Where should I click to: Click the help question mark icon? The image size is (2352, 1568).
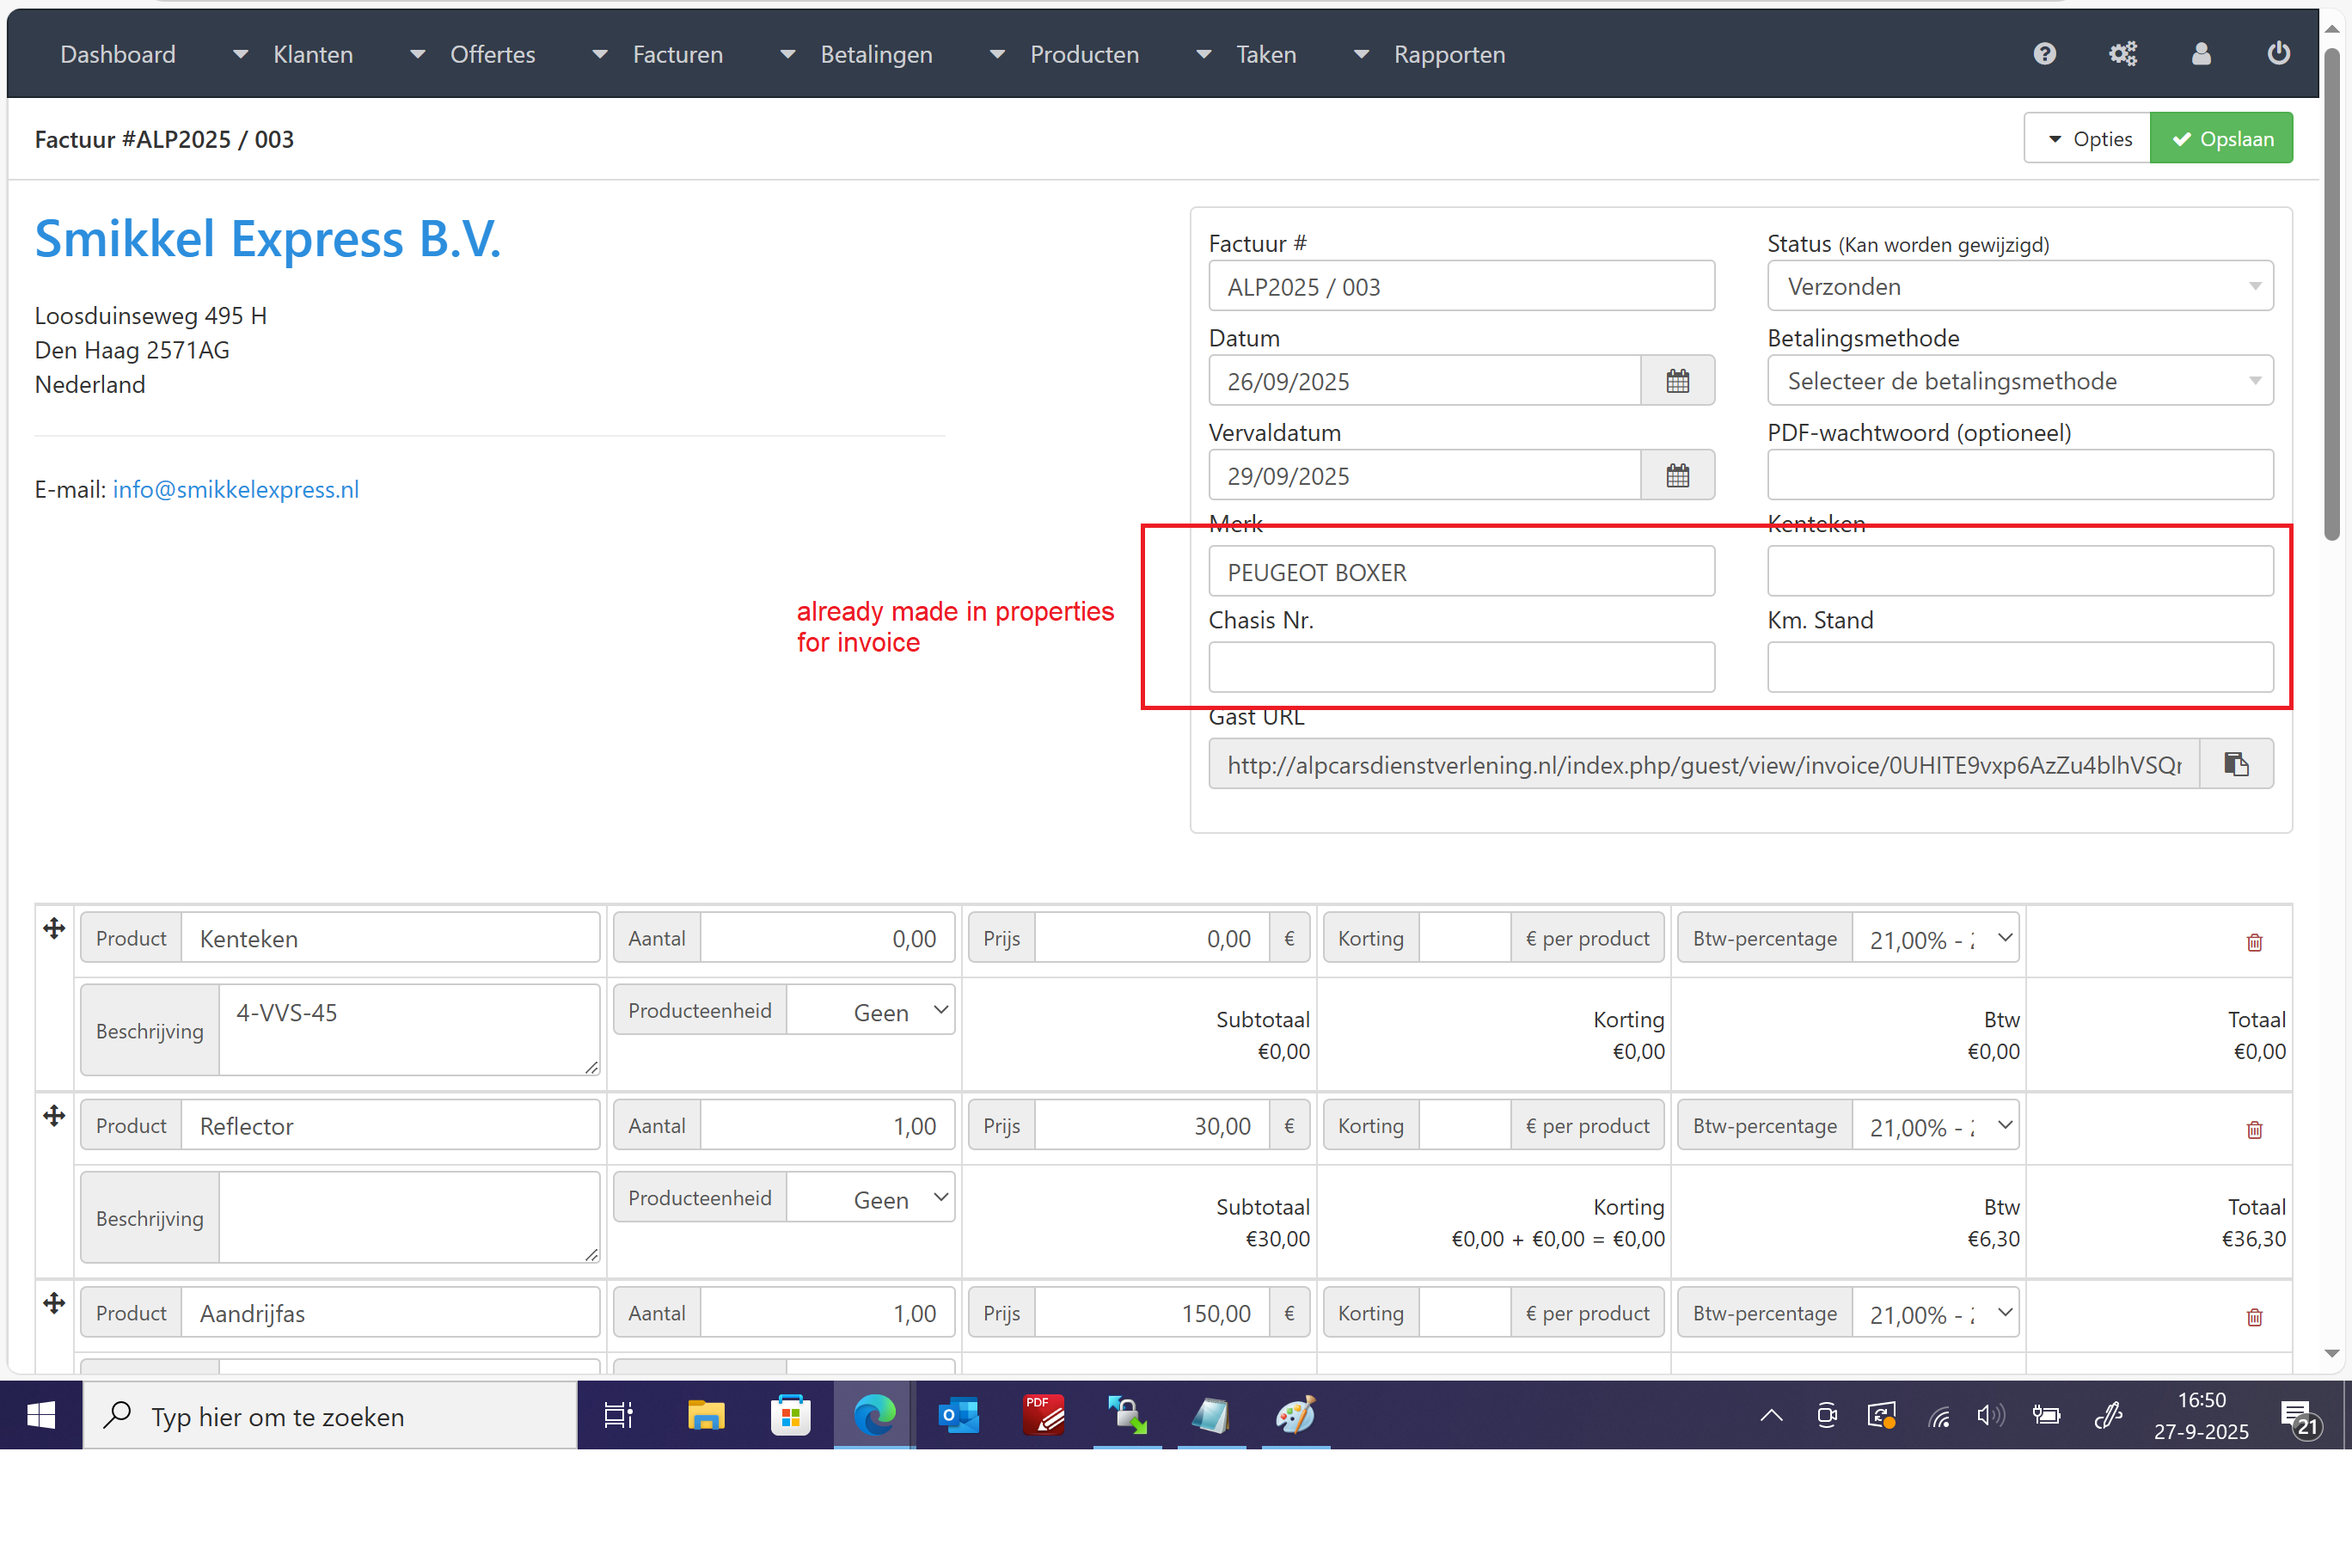click(2044, 54)
